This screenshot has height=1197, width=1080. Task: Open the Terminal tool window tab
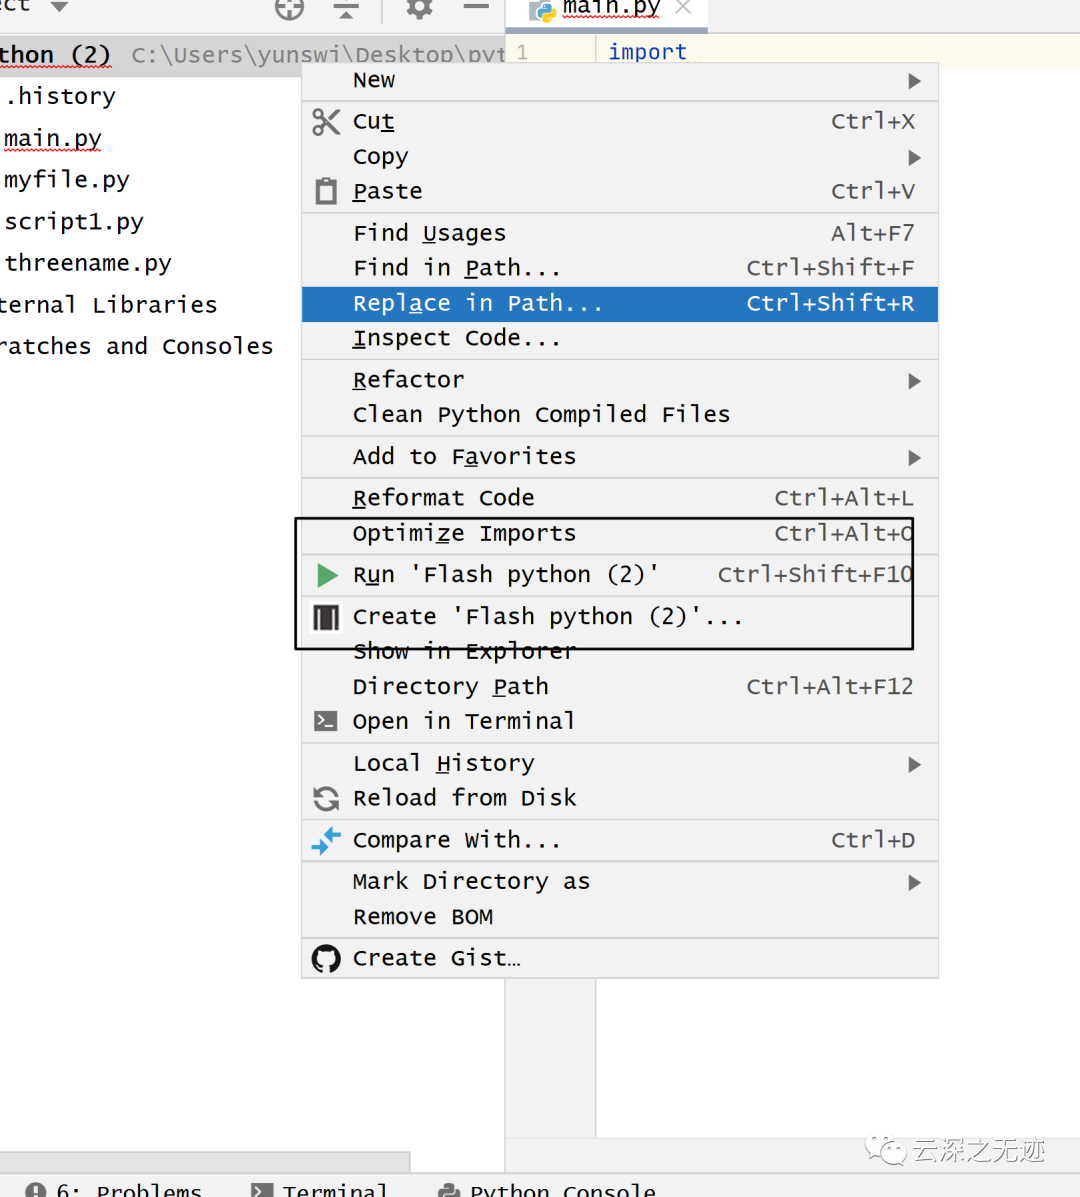point(320,1189)
